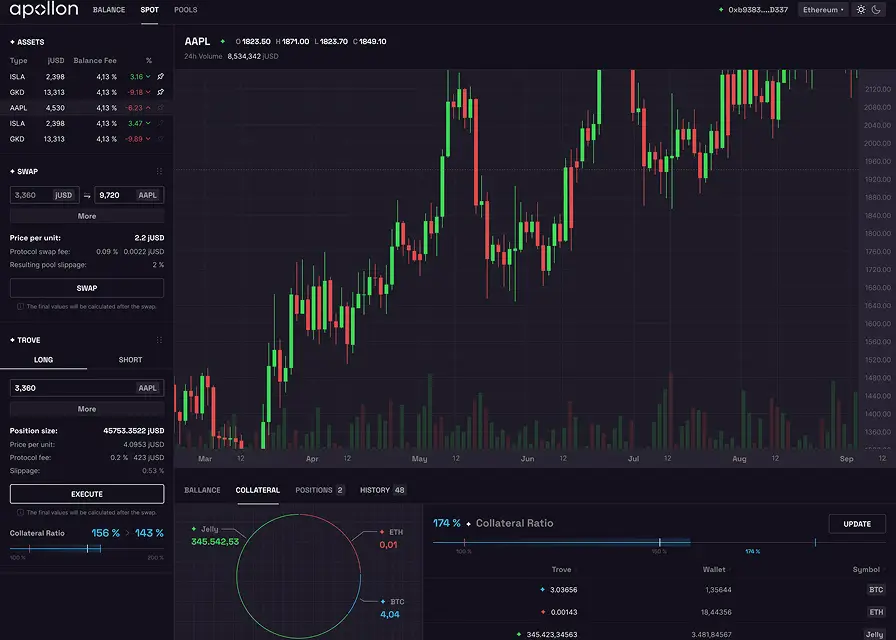Screen dimensions: 896x640
Task: Click the Trove column header
Action: 561,570
